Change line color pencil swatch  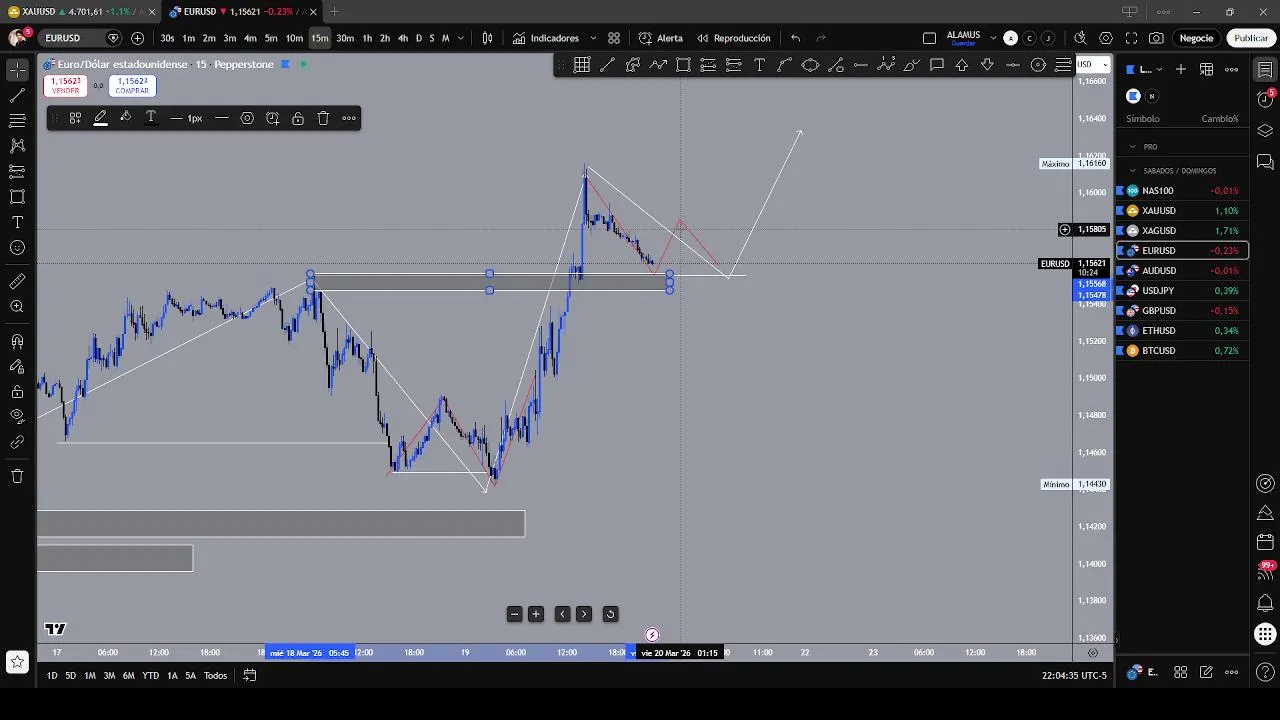pyautogui.click(x=100, y=118)
